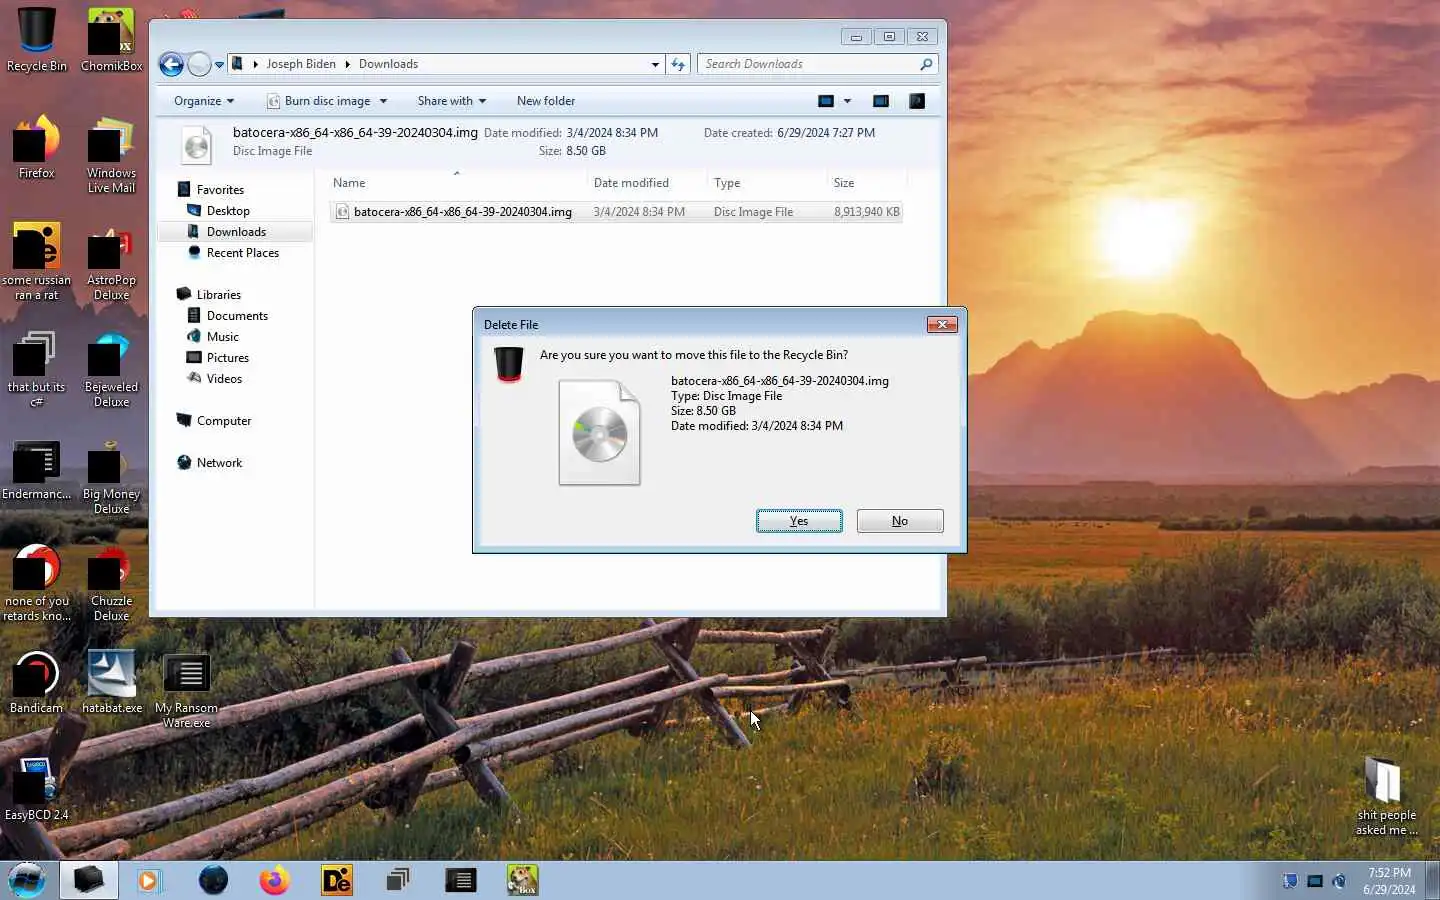Click the shit people asked me folder icon
The image size is (1440, 900).
[1386, 795]
